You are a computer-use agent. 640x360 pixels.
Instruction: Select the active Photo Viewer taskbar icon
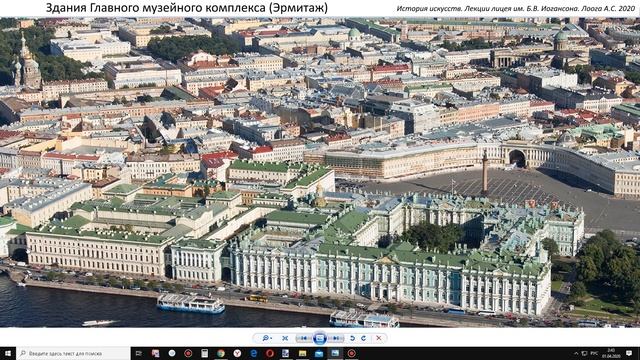[x=335, y=353]
